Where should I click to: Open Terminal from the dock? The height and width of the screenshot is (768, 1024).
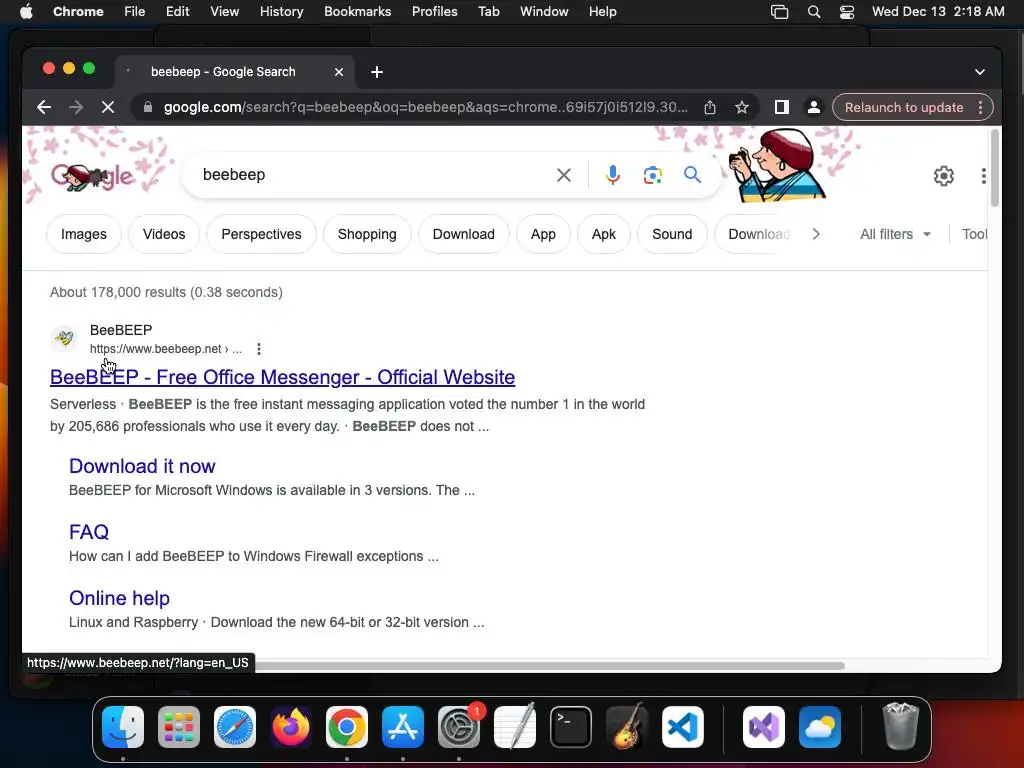[571, 727]
